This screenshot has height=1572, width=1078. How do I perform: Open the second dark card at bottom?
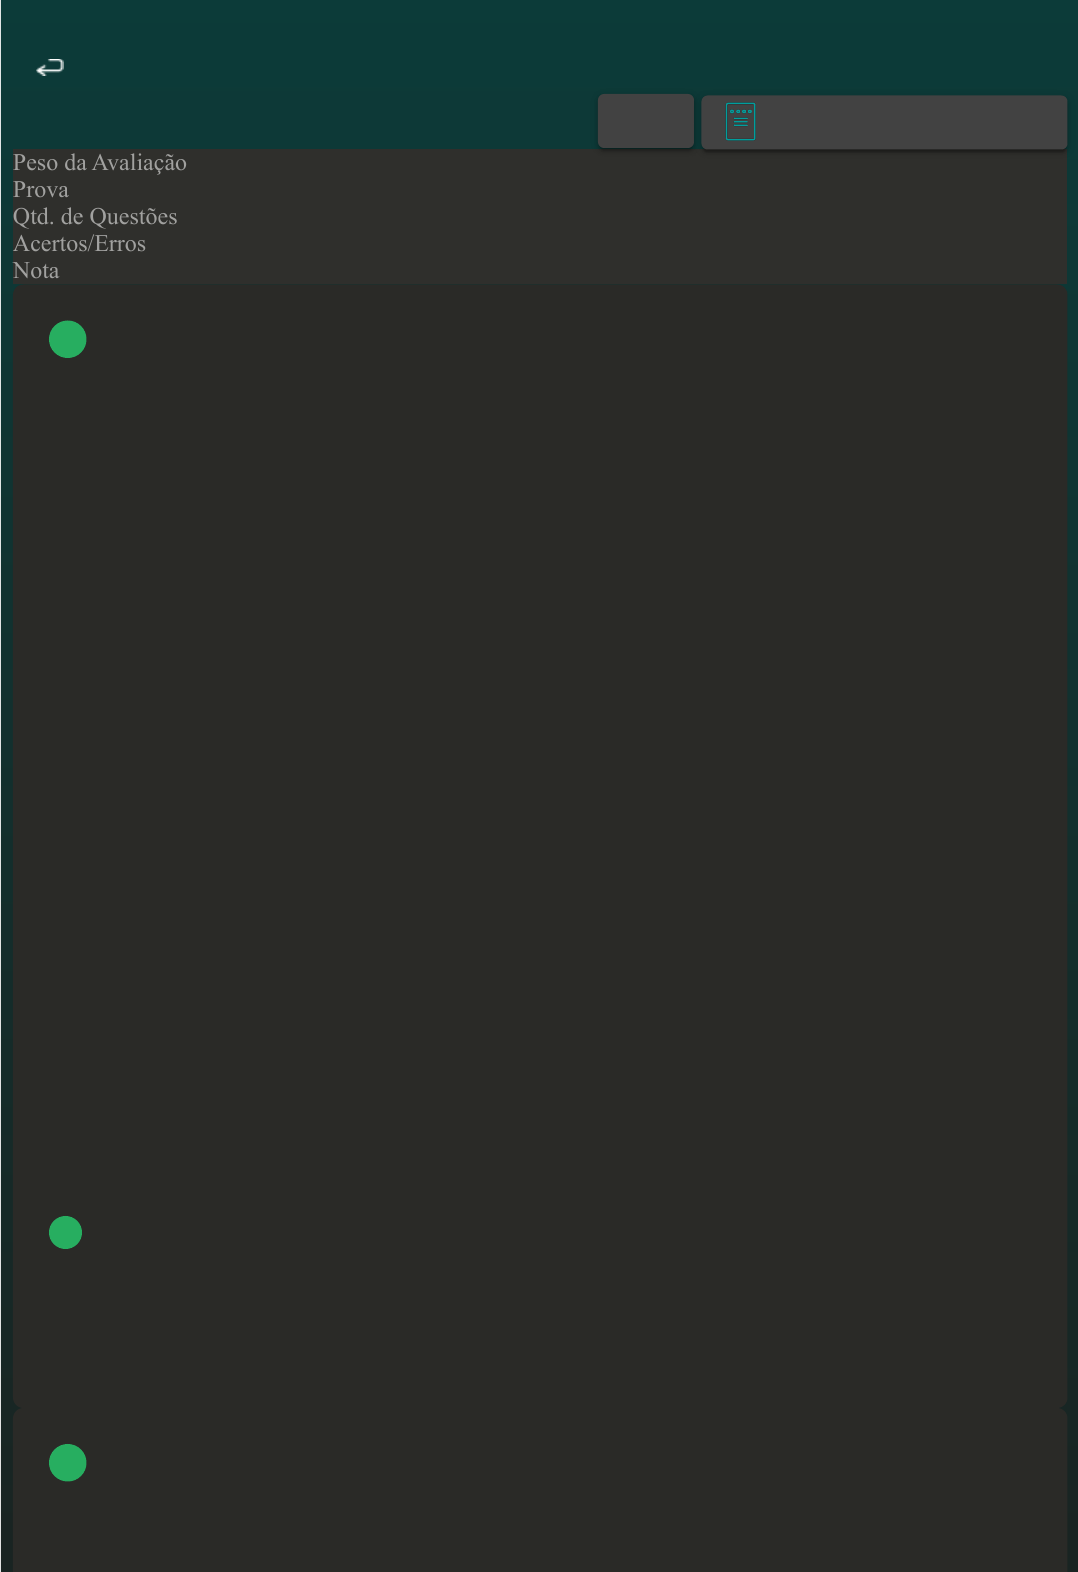click(540, 1490)
